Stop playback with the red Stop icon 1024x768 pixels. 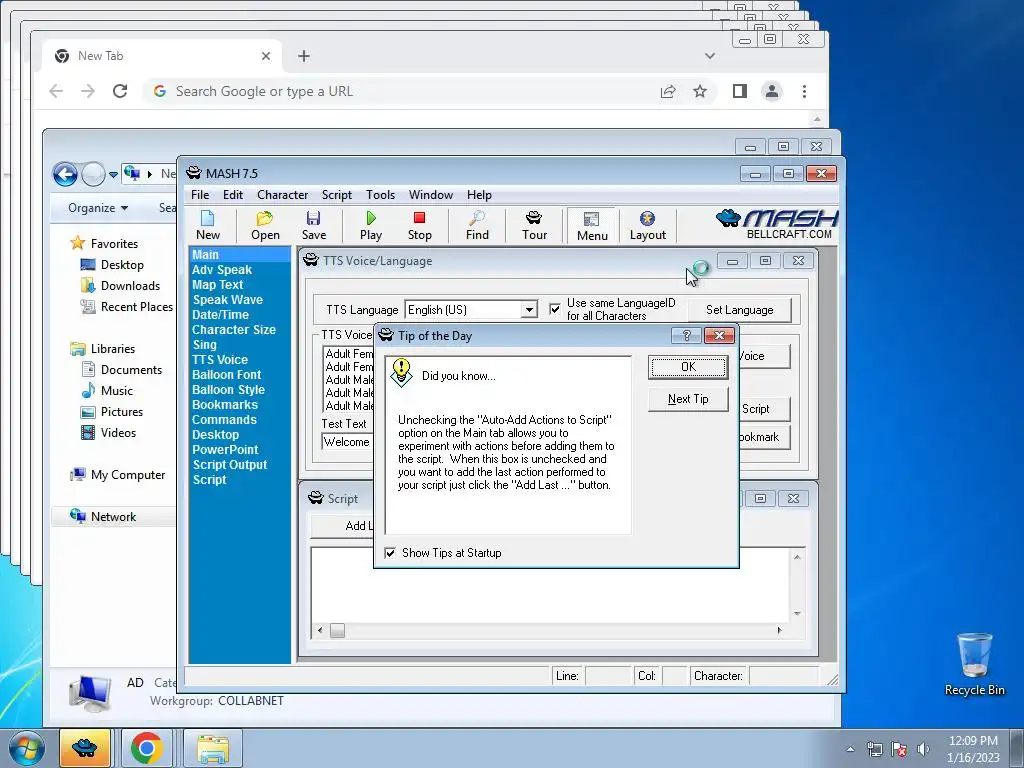pyautogui.click(x=419, y=225)
